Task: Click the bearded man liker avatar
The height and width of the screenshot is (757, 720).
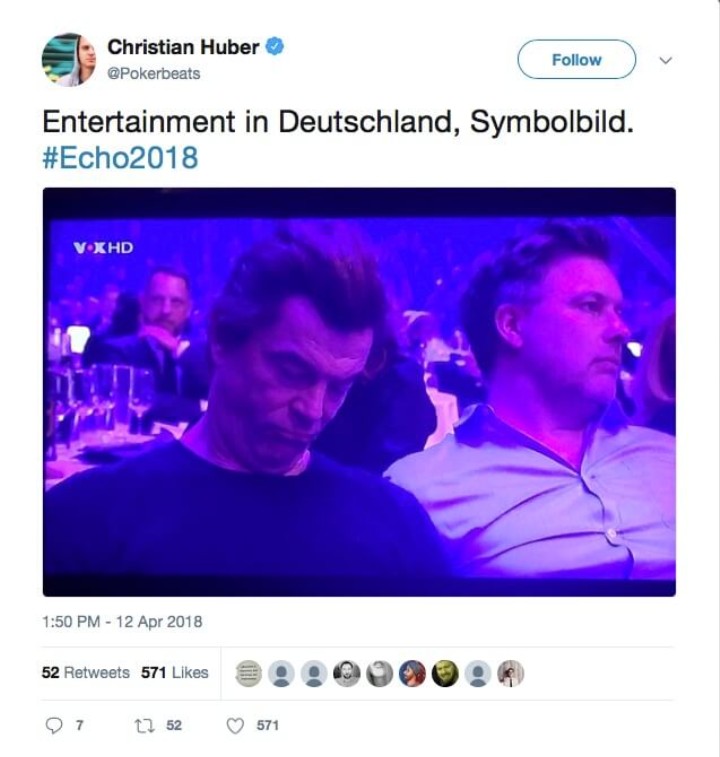Action: pyautogui.click(x=347, y=673)
